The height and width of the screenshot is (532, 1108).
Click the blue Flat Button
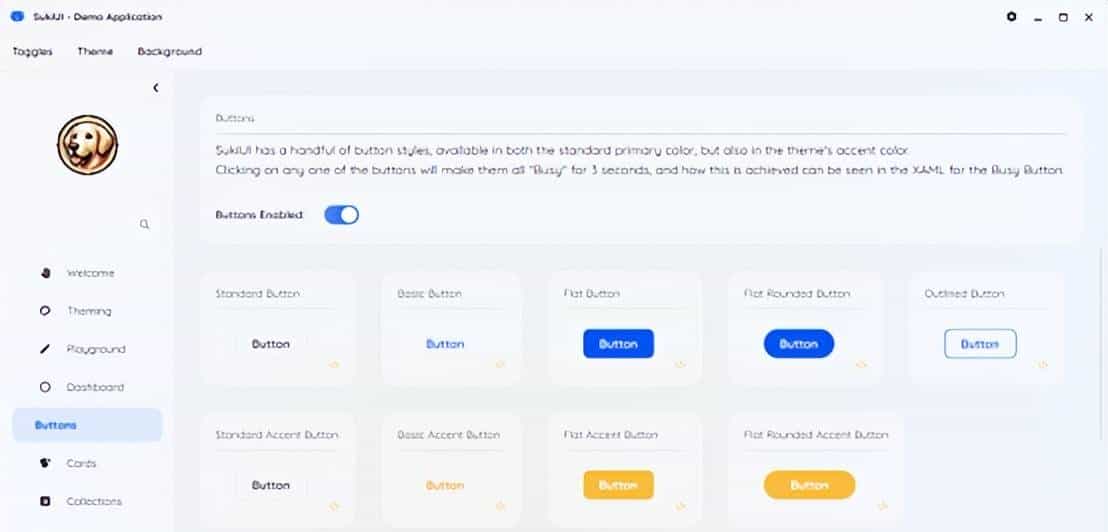(x=618, y=344)
